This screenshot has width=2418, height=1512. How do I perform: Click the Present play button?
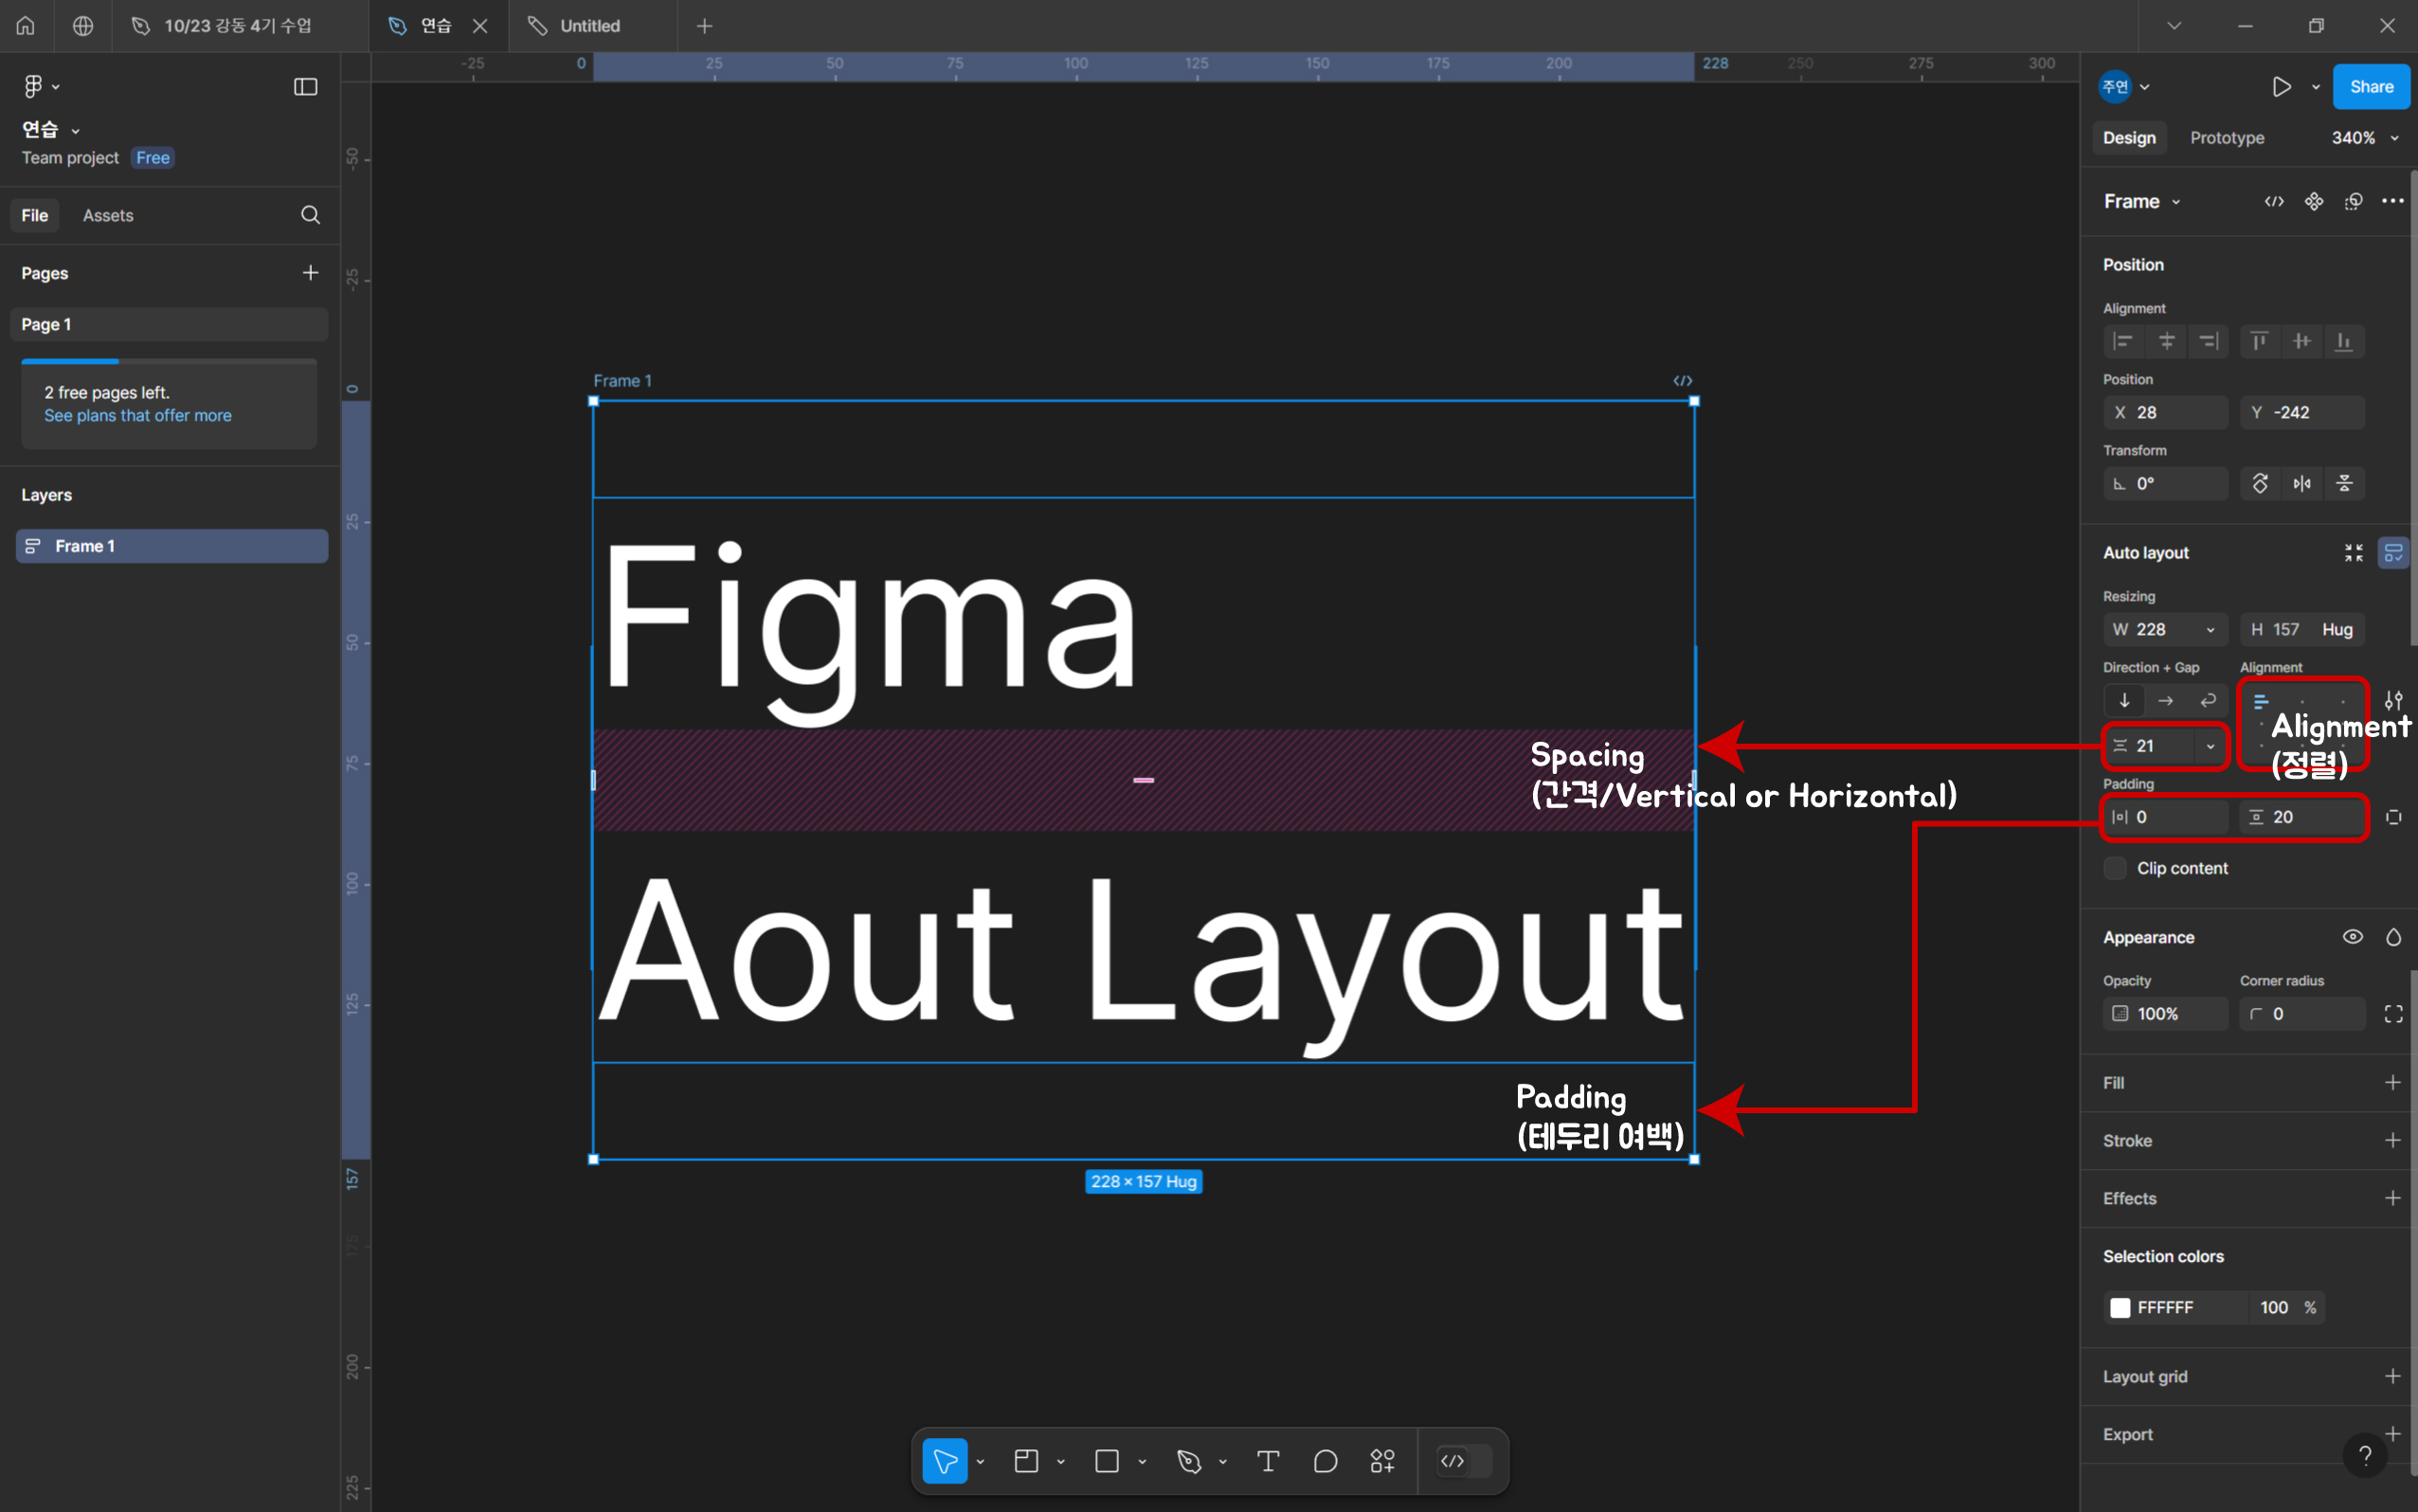pos(2281,87)
